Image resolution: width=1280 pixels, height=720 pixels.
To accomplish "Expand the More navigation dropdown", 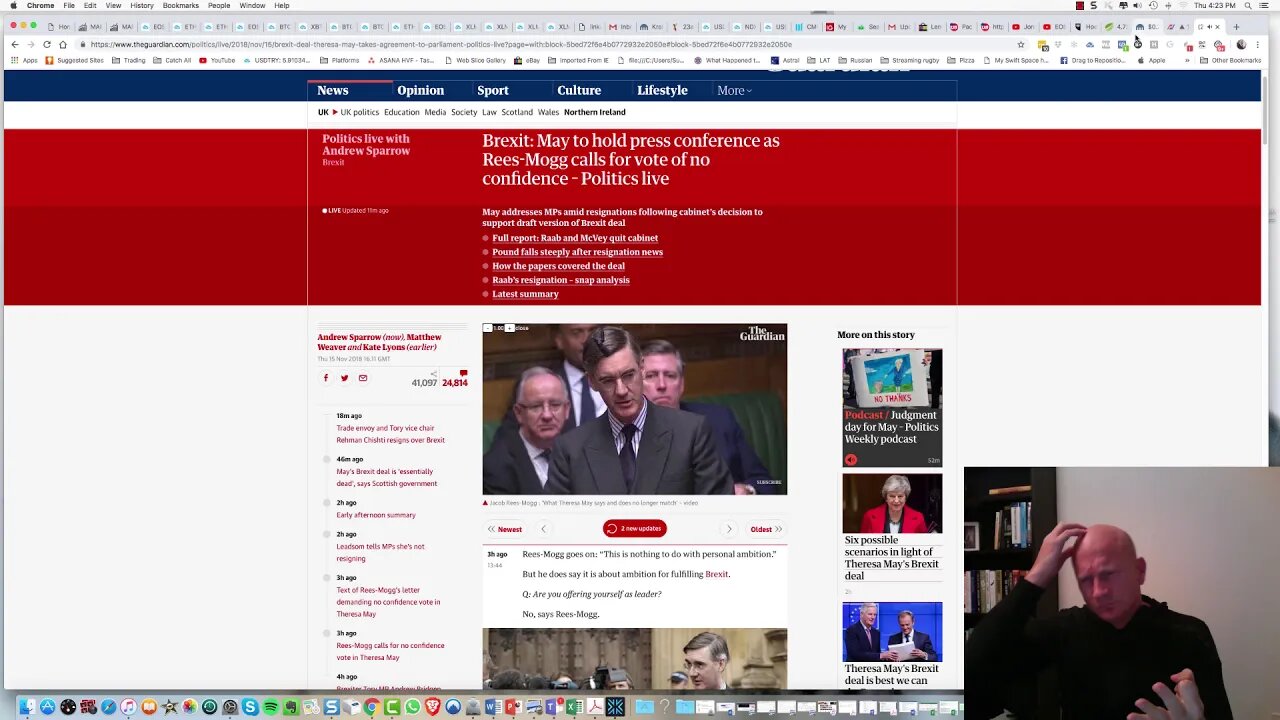I will click(x=734, y=90).
